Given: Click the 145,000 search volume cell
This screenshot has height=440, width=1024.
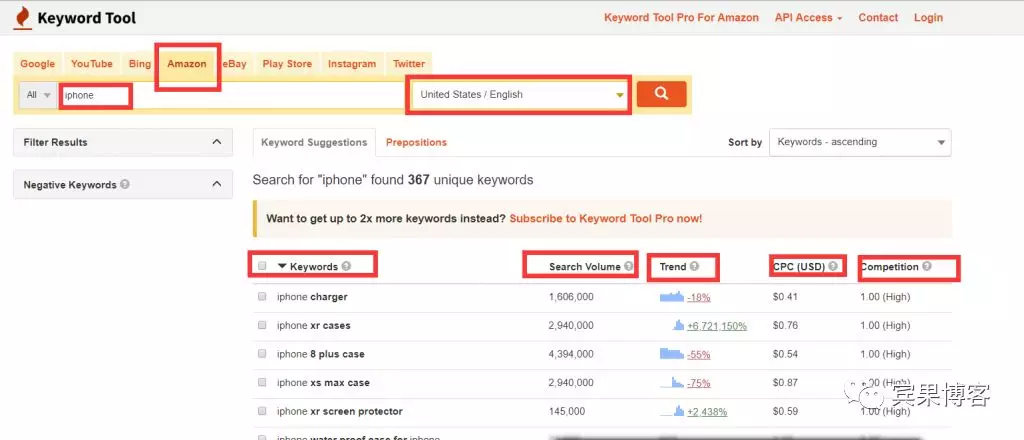Looking at the screenshot, I should 567,411.
